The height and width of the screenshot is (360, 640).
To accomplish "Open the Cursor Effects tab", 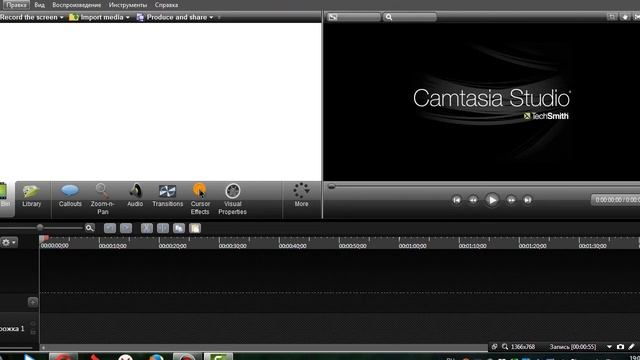I will click(x=200, y=199).
